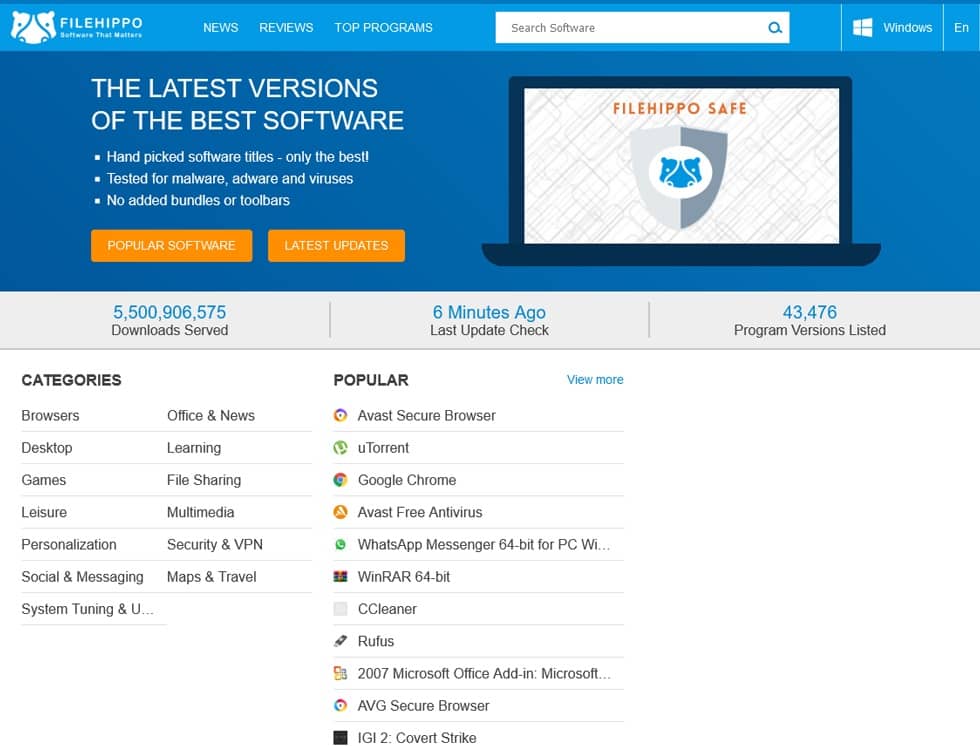Click the Avast Free Antivirus icon

pyautogui.click(x=340, y=512)
